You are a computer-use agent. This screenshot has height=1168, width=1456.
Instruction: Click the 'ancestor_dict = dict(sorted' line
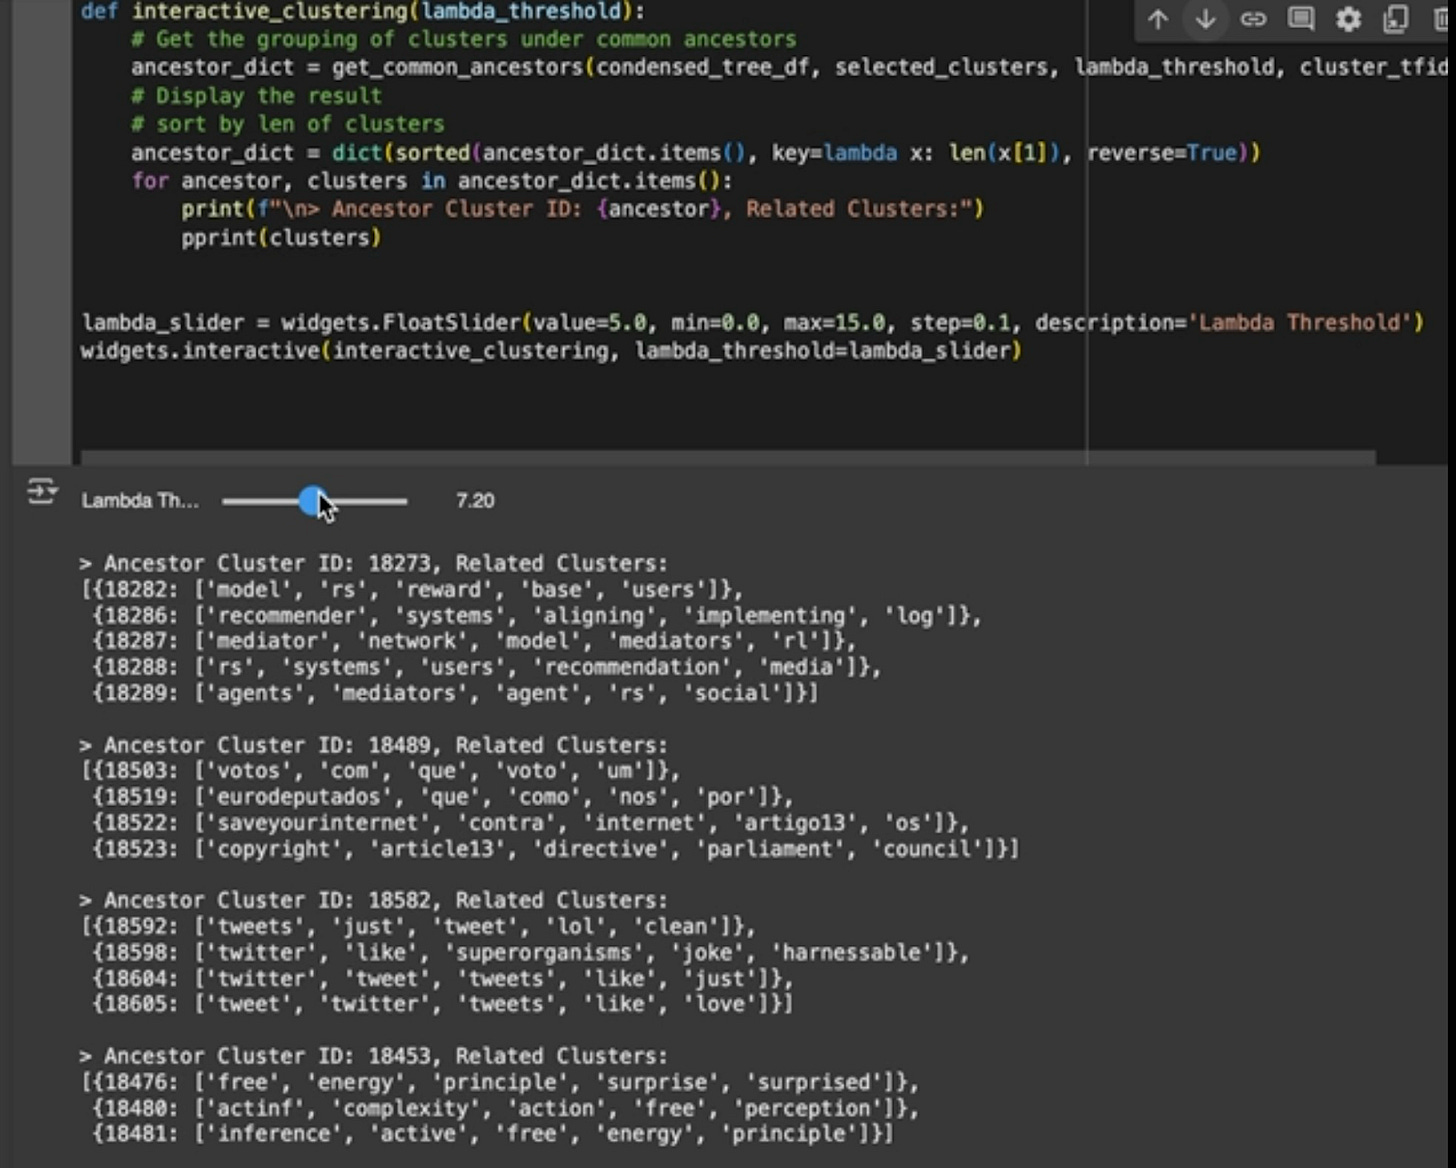696,153
